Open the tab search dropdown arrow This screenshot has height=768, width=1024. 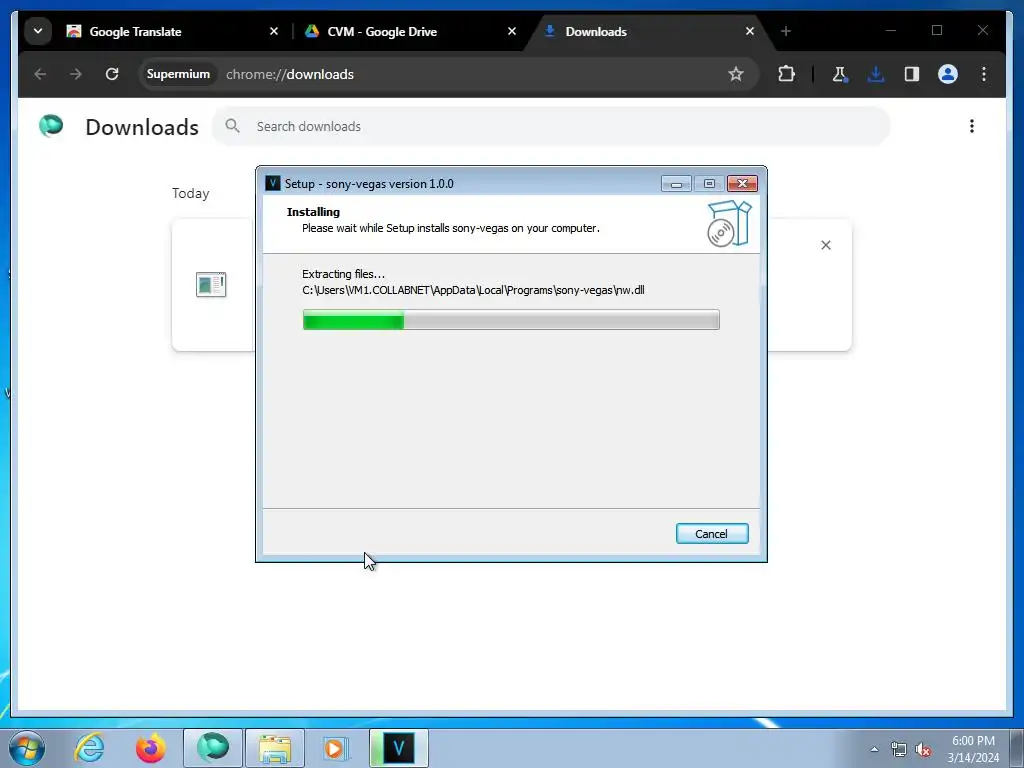coord(38,31)
